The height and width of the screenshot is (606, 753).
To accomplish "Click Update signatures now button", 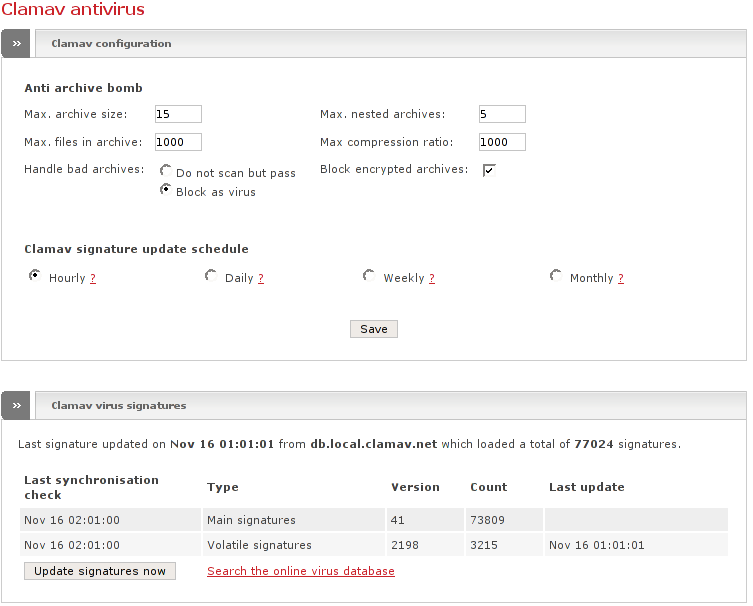I will [x=100, y=571].
